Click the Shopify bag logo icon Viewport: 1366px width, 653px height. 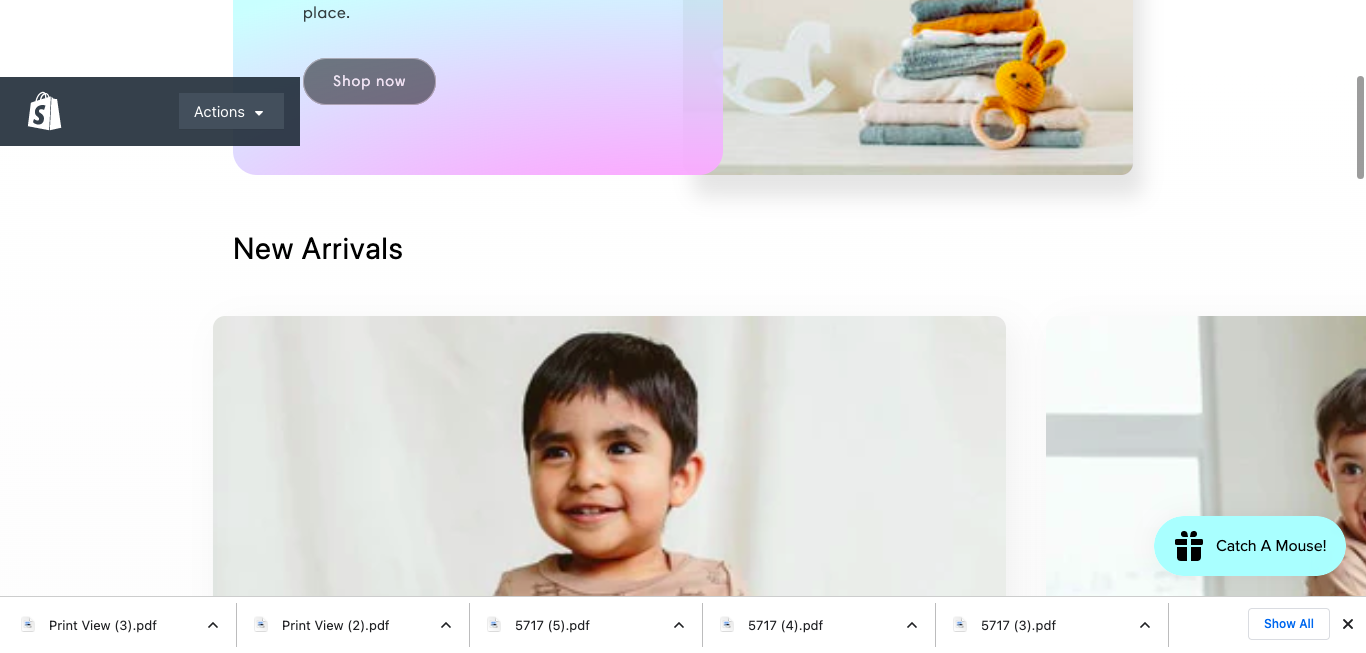45,111
